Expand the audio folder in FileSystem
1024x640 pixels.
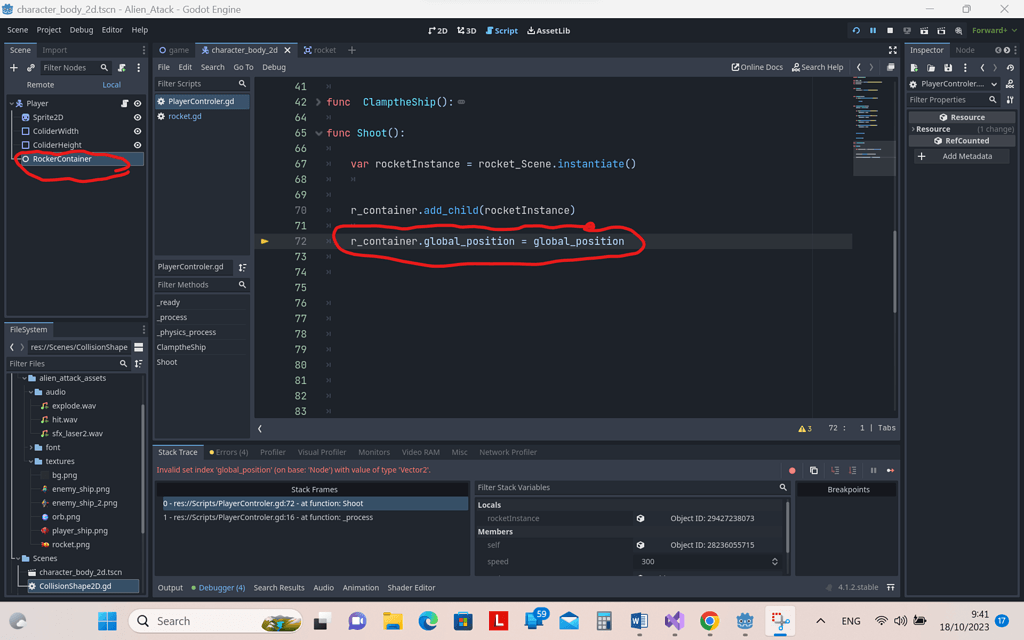coord(31,392)
